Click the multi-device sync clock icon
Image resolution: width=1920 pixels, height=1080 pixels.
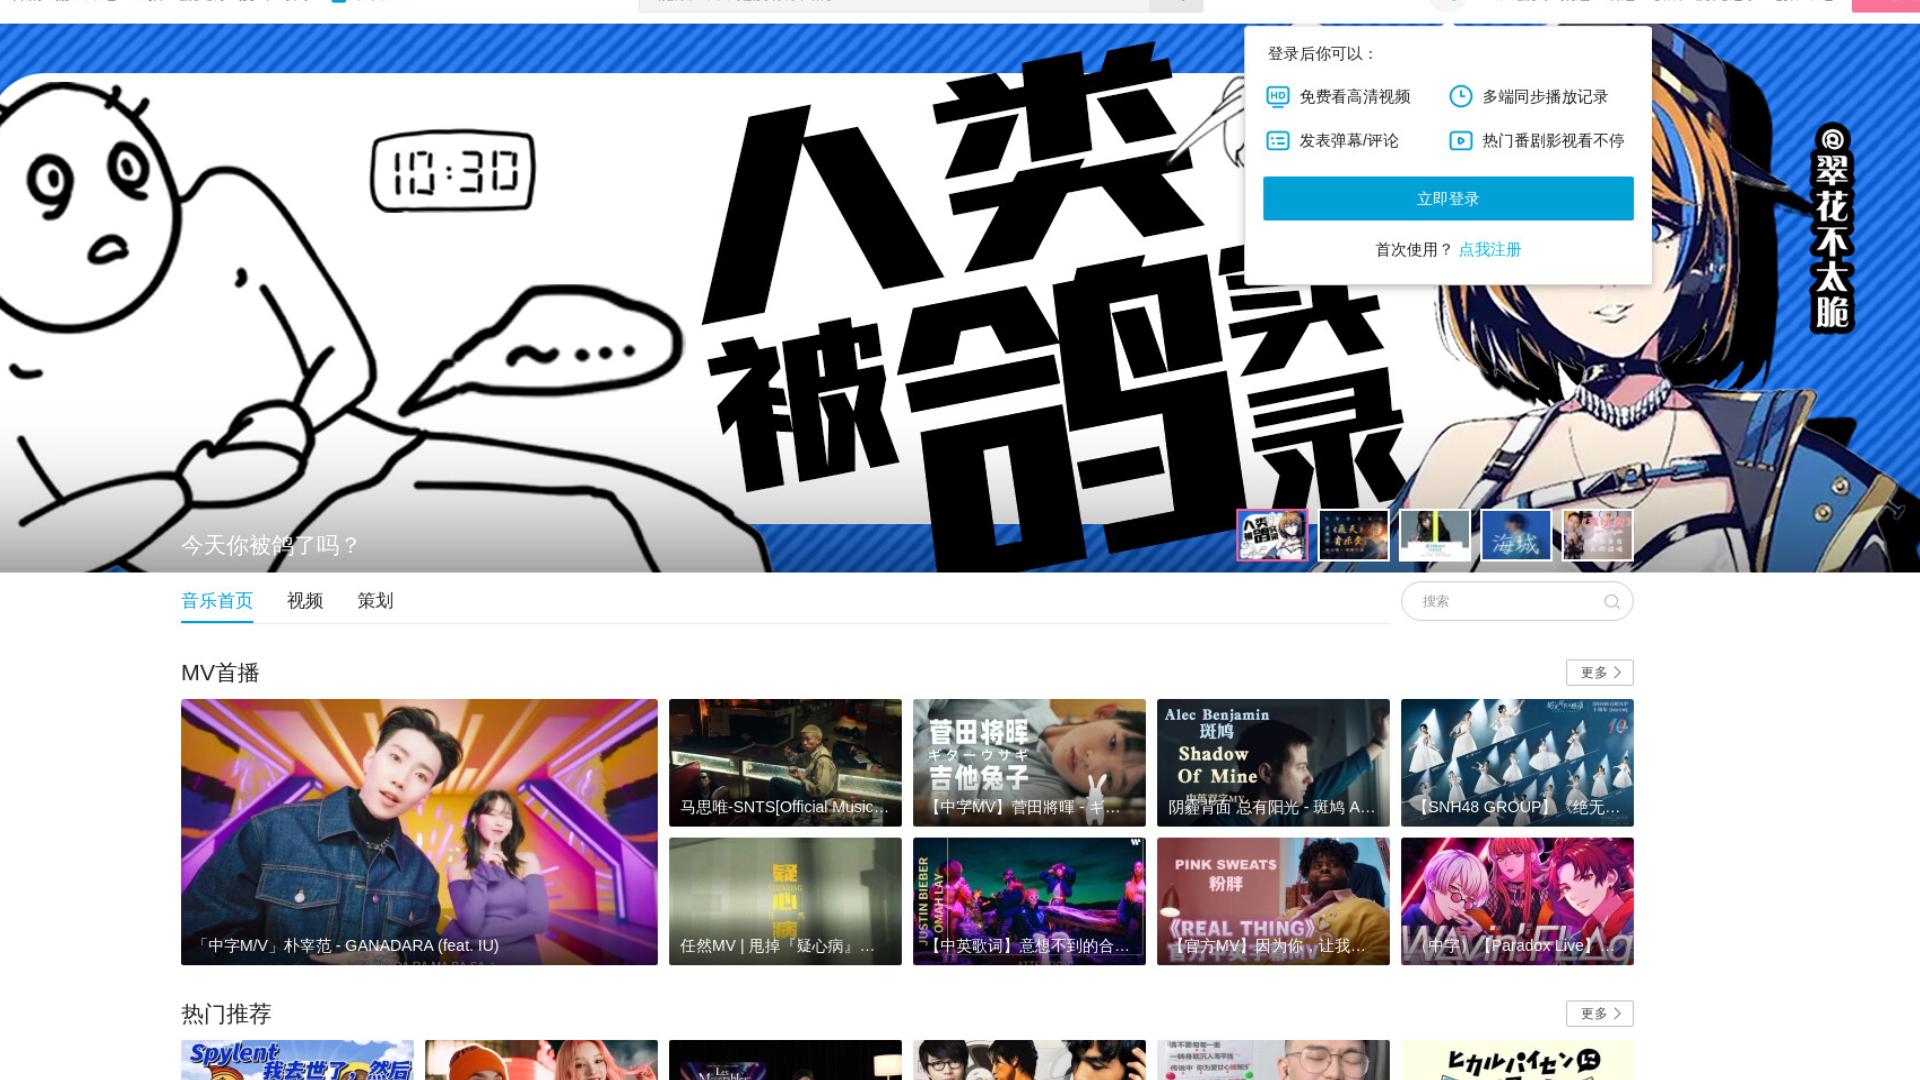1460,97
